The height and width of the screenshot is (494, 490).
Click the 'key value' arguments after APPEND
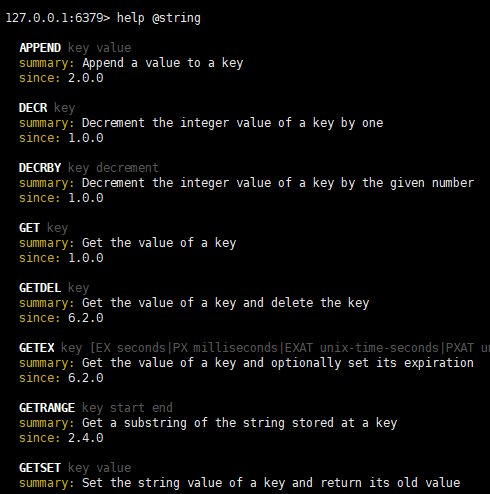pyautogui.click(x=99, y=48)
